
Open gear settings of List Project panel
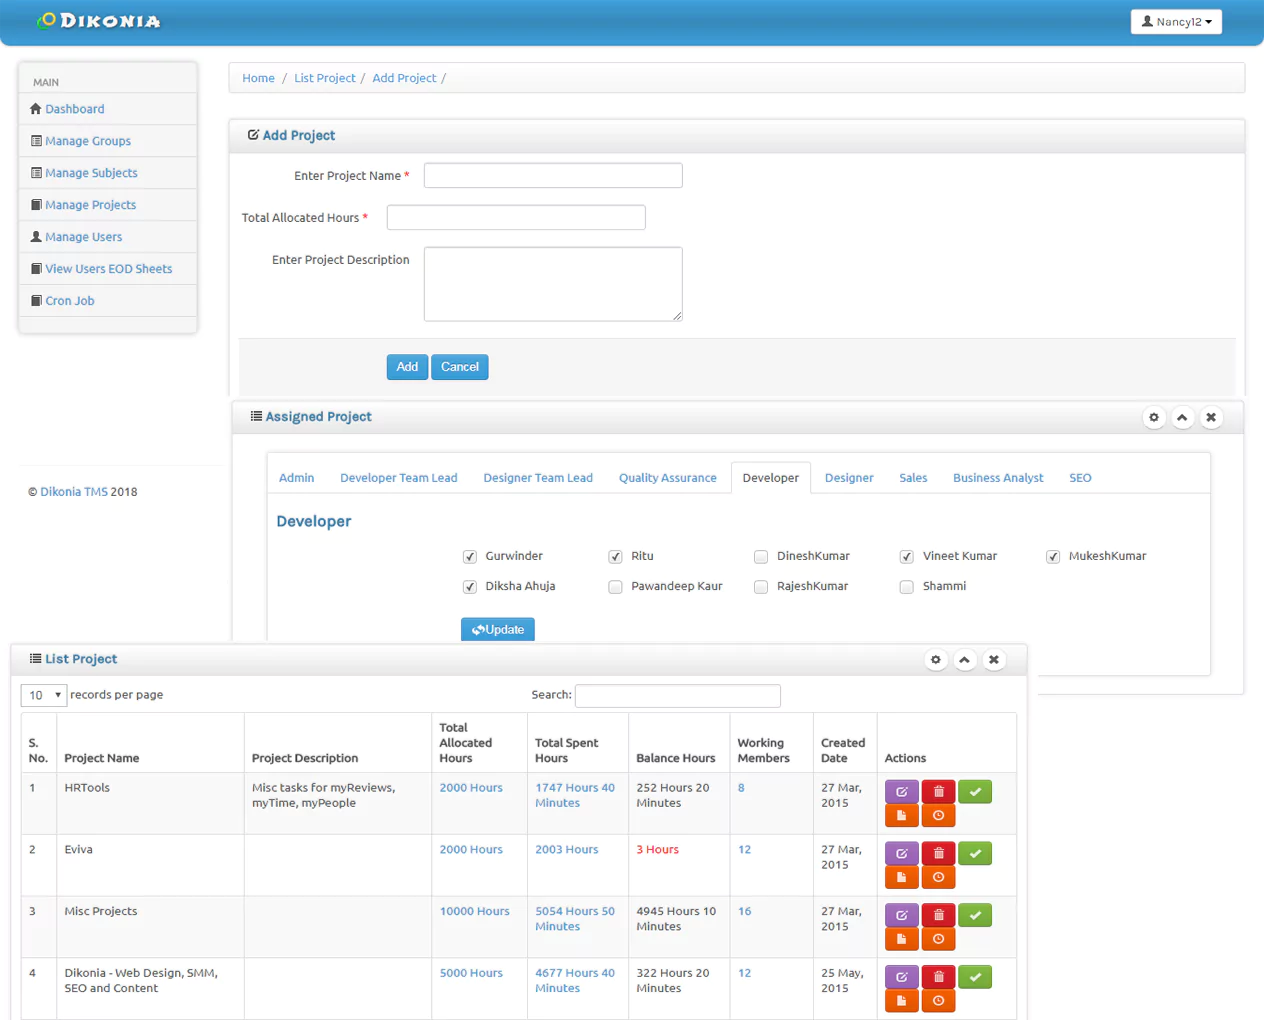936,660
